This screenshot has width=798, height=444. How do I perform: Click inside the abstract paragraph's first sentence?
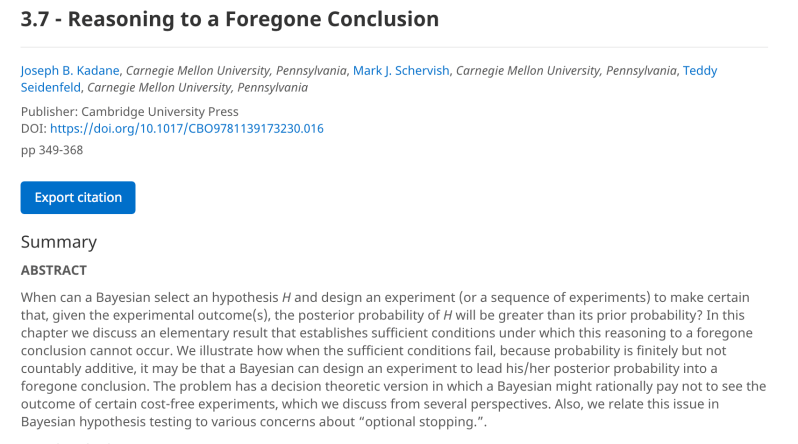(x=150, y=298)
